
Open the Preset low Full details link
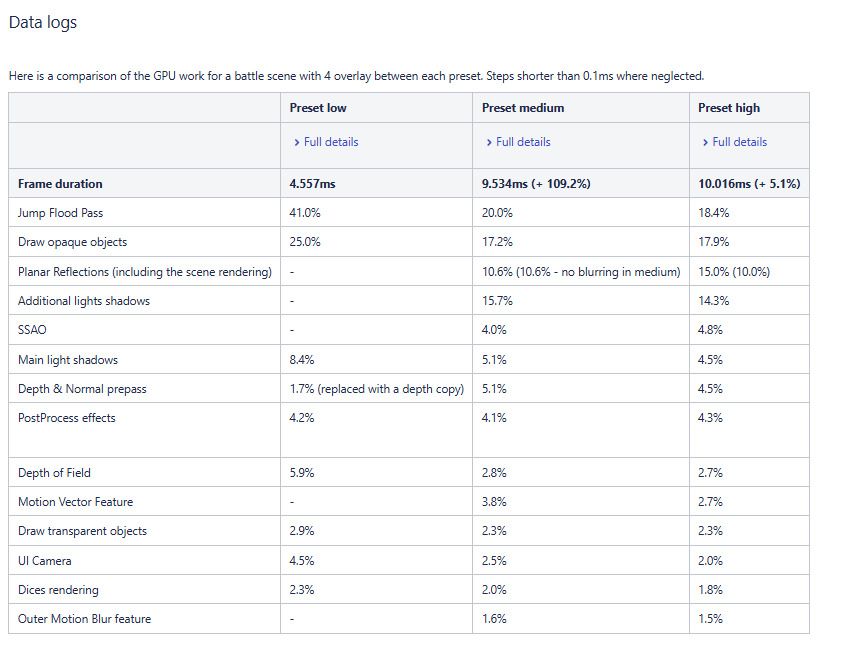pyautogui.click(x=325, y=142)
